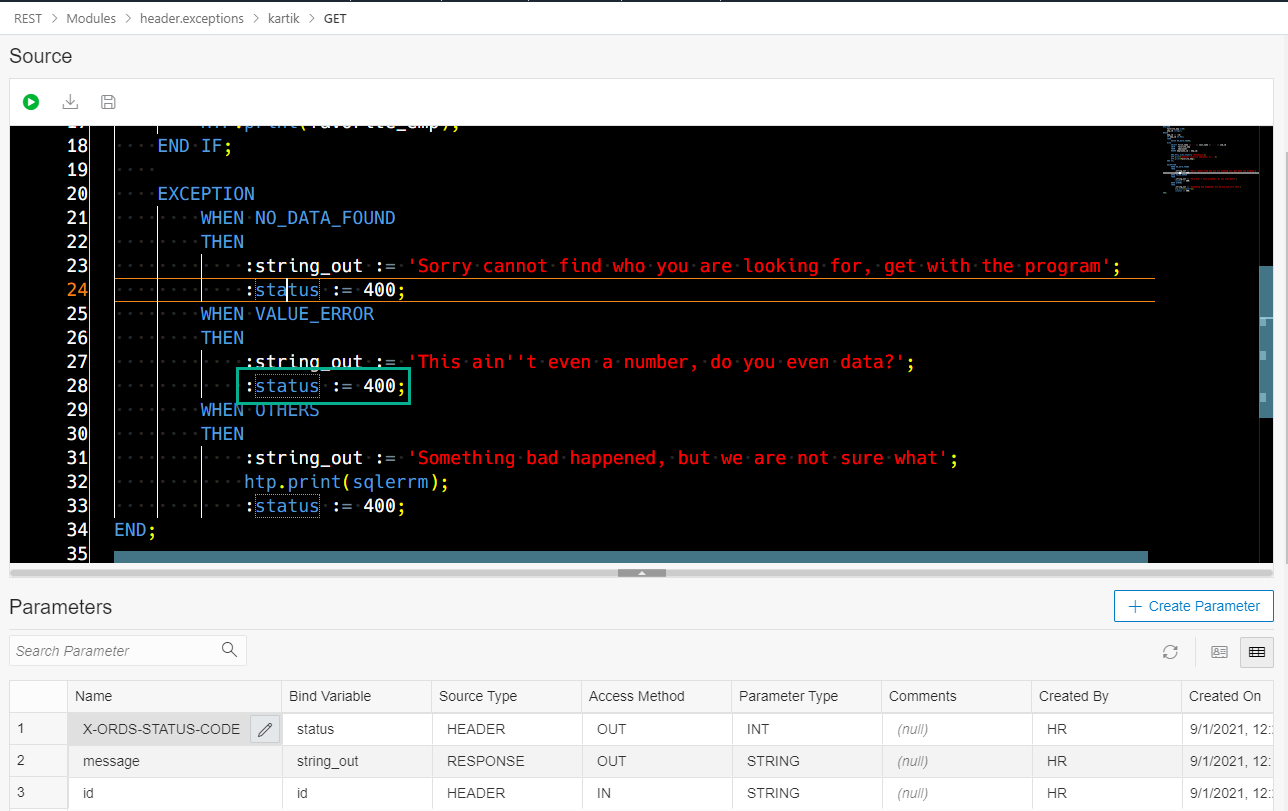1288x811 pixels.
Task: Switch parameters to grid view
Action: [1256, 652]
